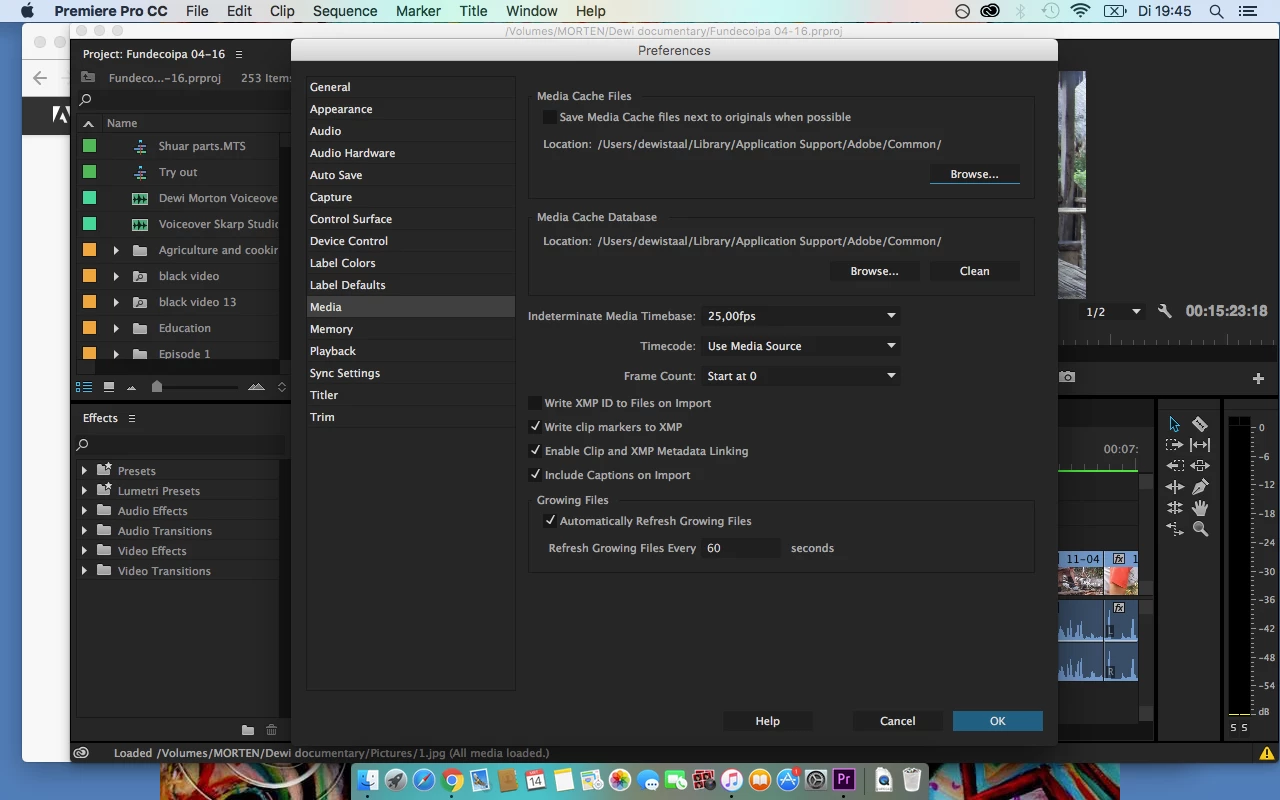The image size is (1280, 800).
Task: Switch Project panel to list view
Action: [x=84, y=387]
